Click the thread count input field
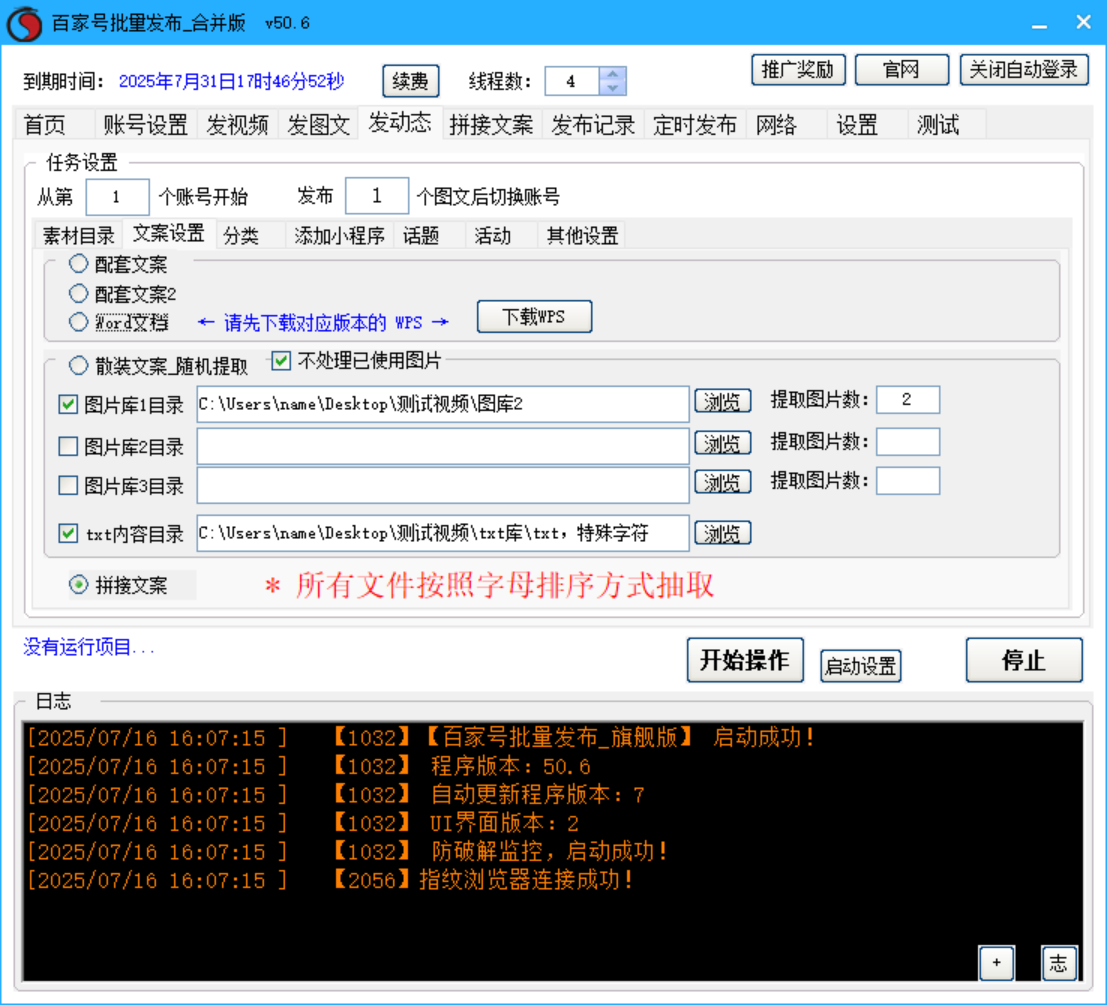 (573, 81)
